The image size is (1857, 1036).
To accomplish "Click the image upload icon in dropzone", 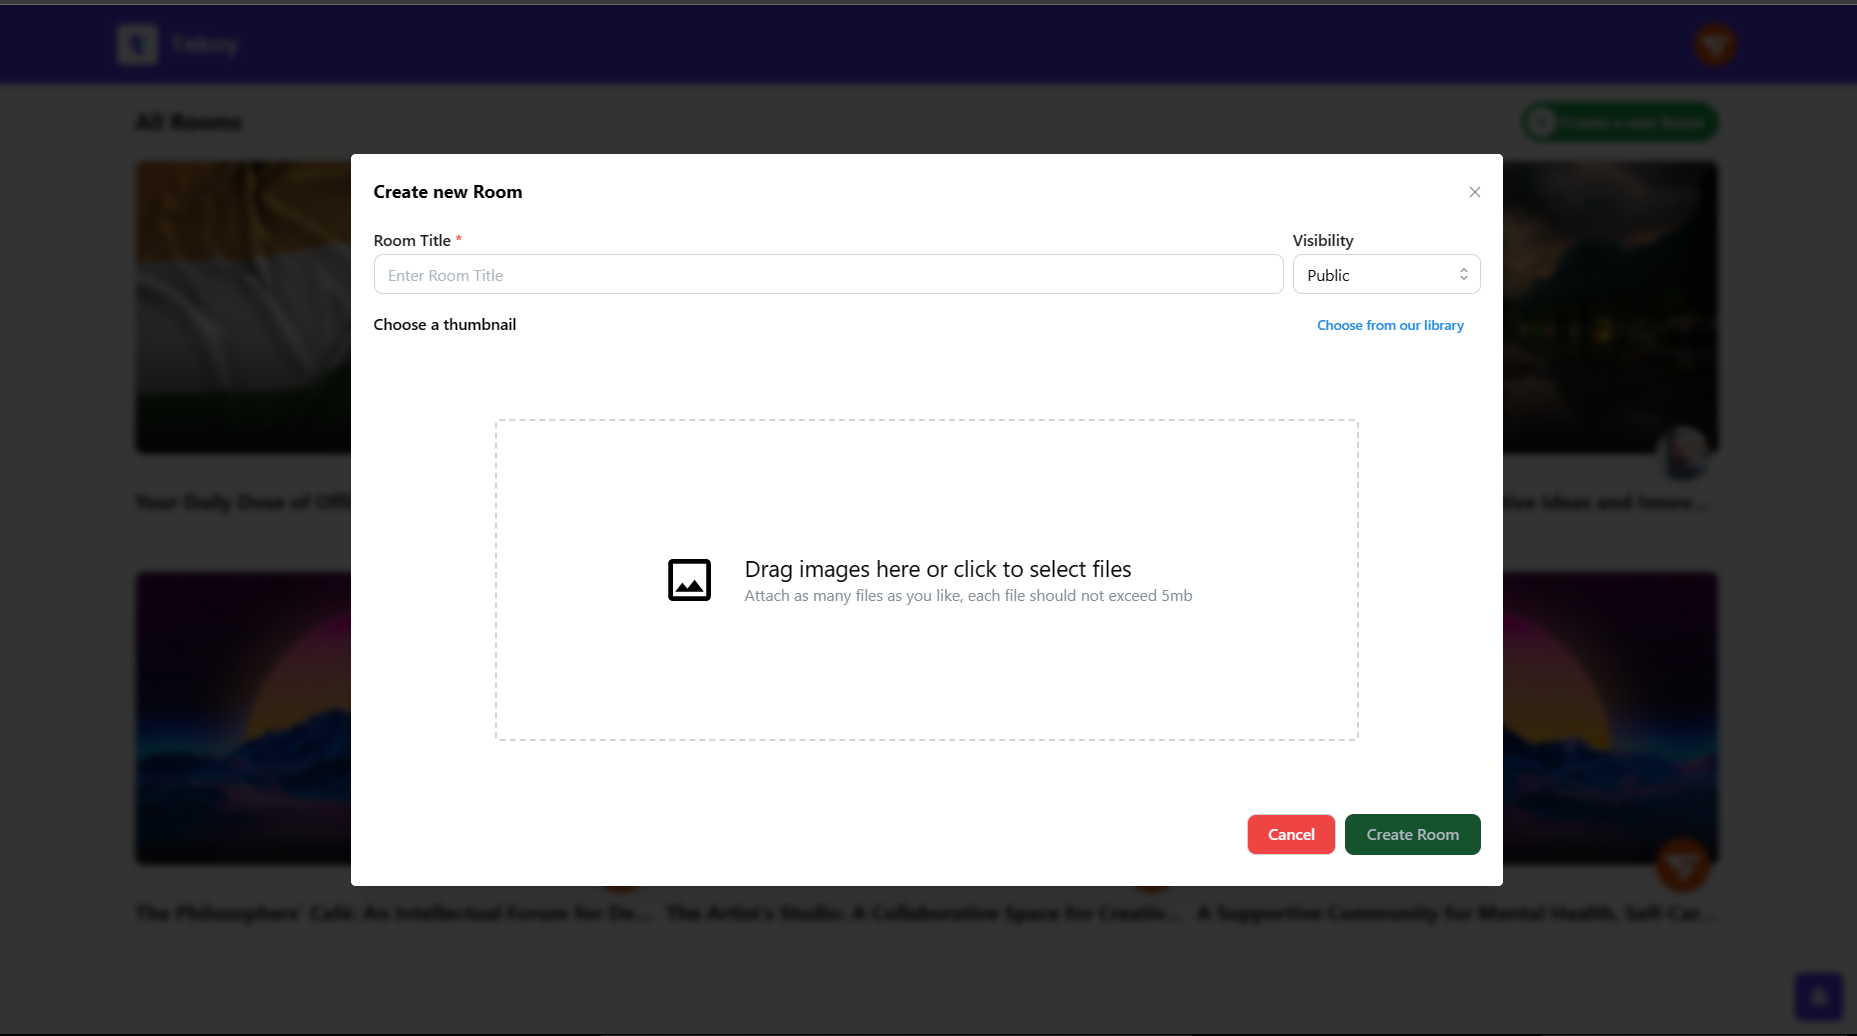I will (x=689, y=580).
